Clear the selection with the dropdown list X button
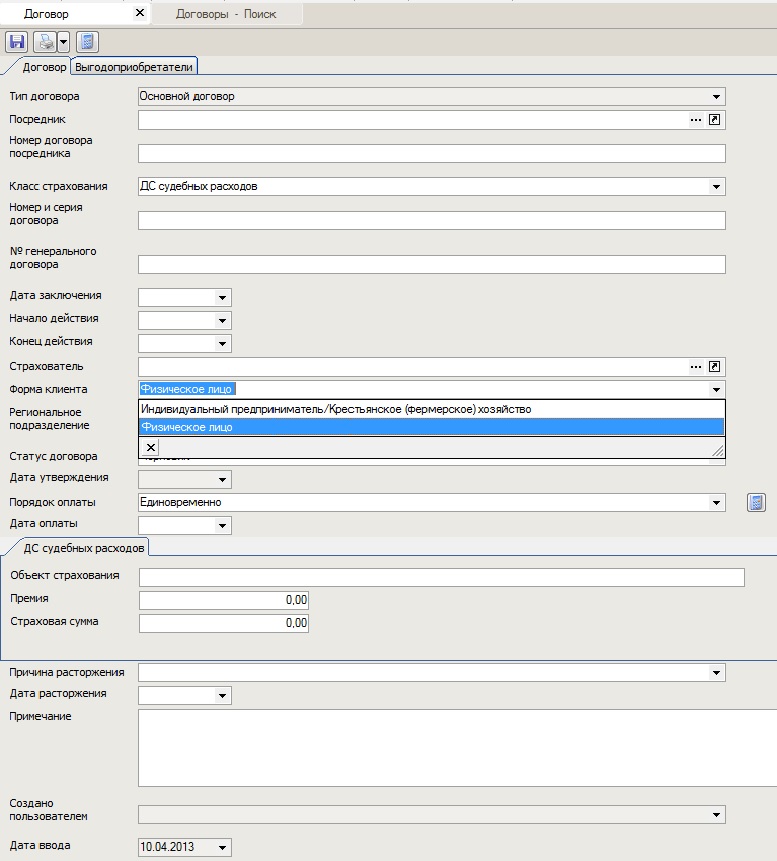This screenshot has height=861, width=777. 150,447
